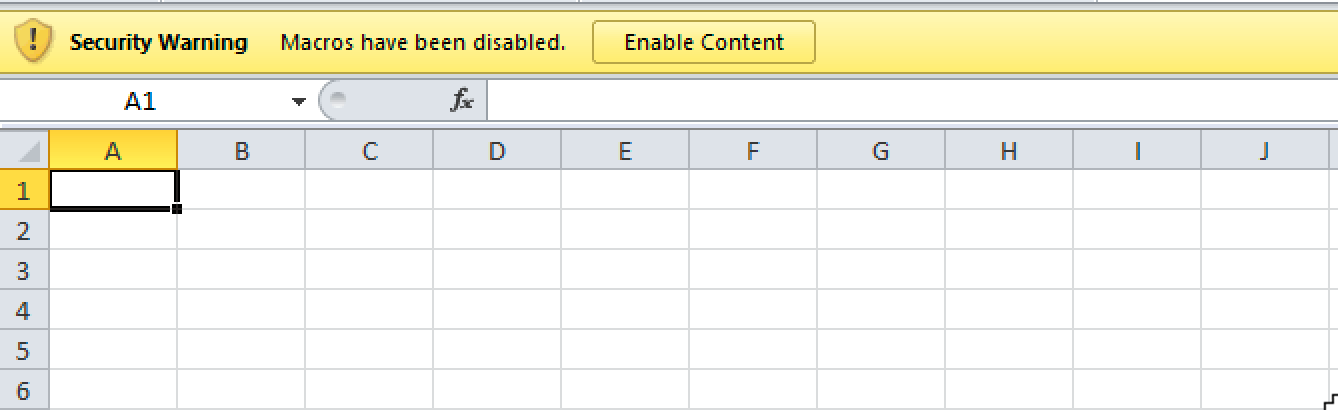Select row 3 header
The image size is (1338, 410).
click(24, 270)
